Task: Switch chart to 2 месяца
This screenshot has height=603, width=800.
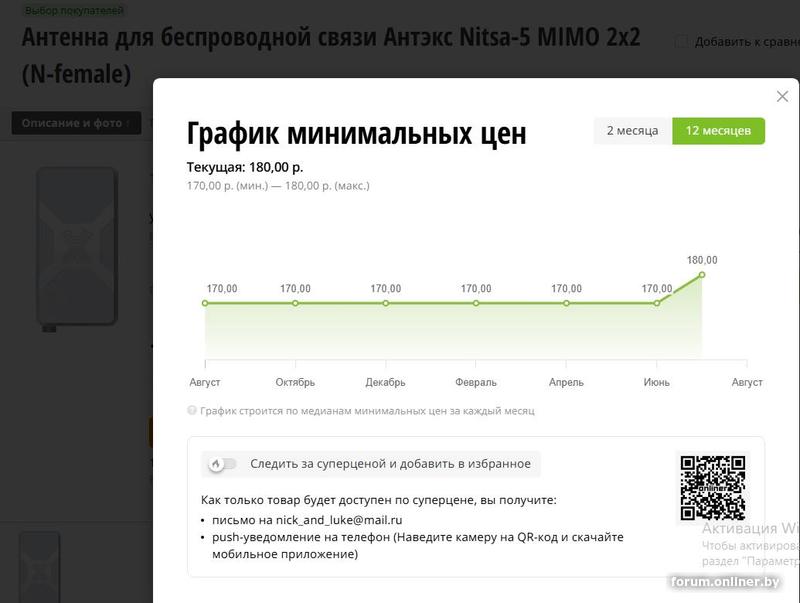Action: (x=633, y=131)
